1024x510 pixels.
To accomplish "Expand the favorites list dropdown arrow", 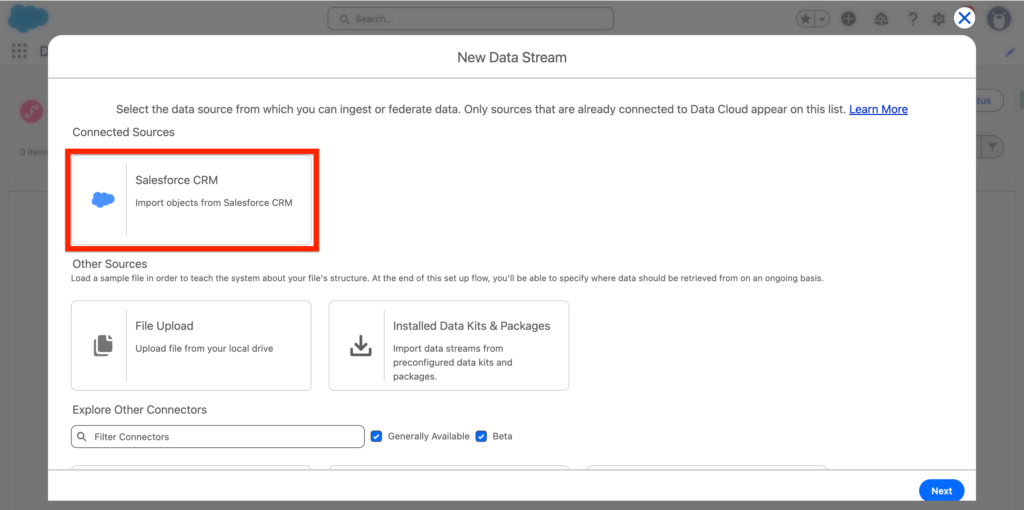I will tap(822, 19).
